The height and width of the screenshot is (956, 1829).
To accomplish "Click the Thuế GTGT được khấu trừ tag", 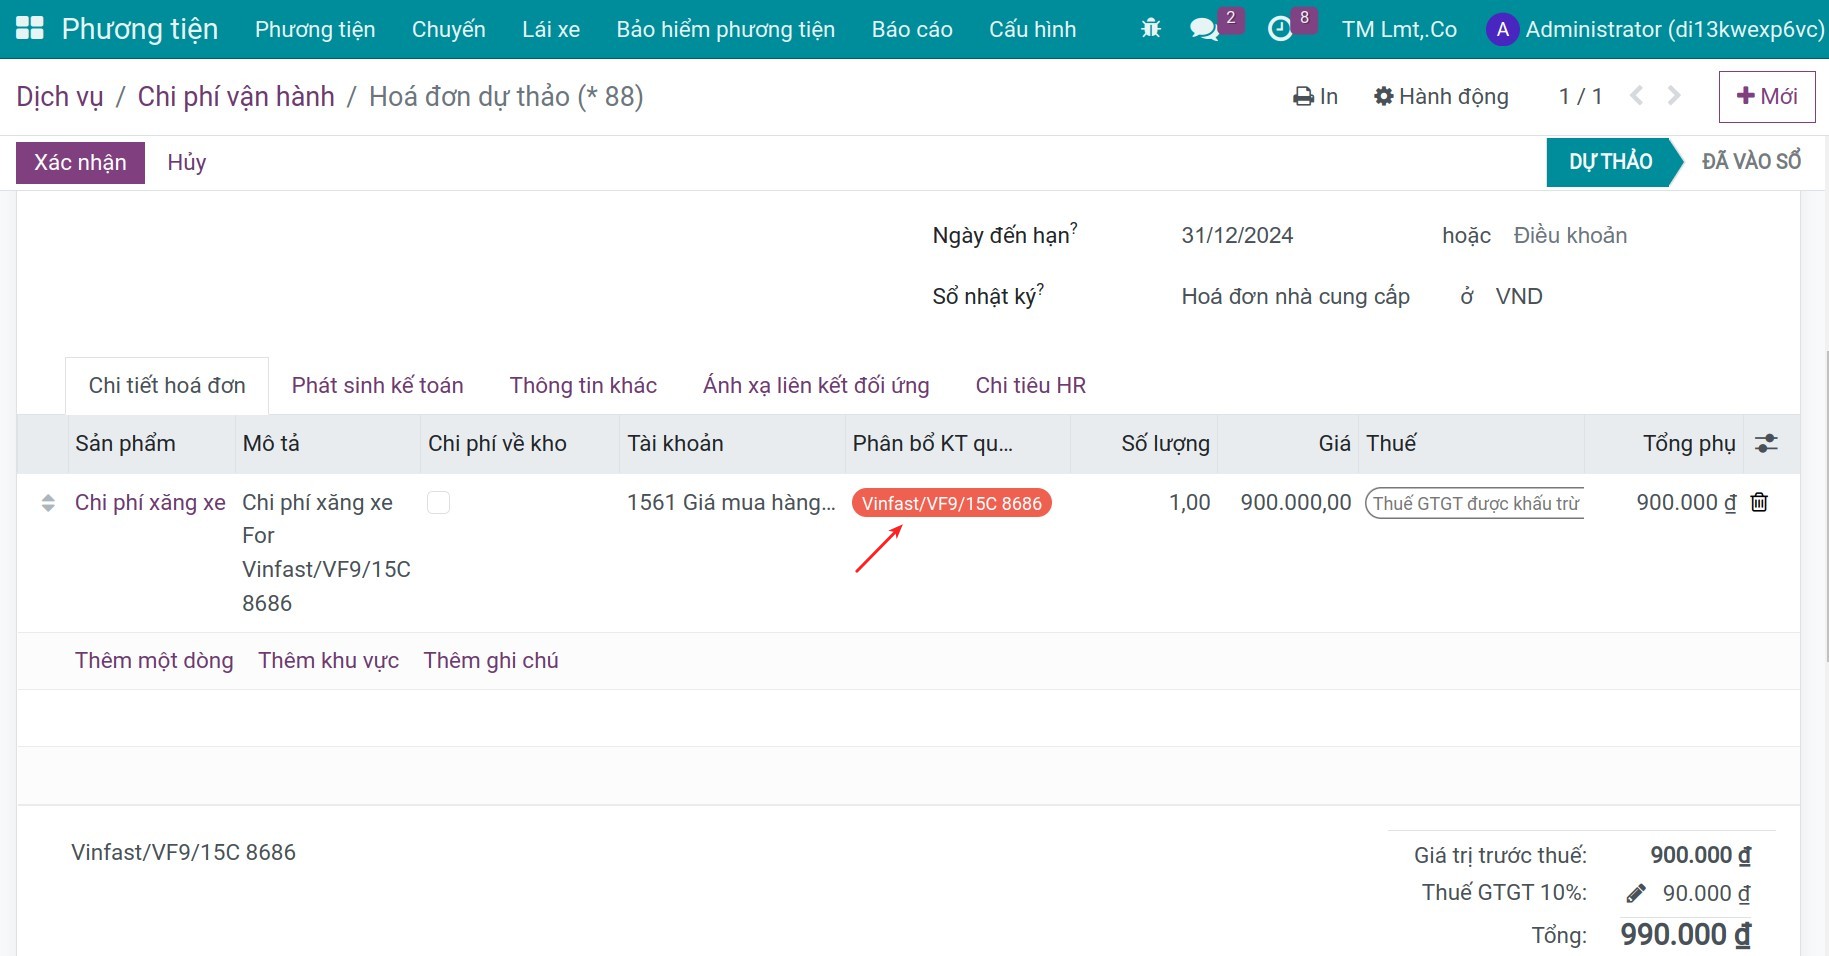I will click(x=1474, y=503).
